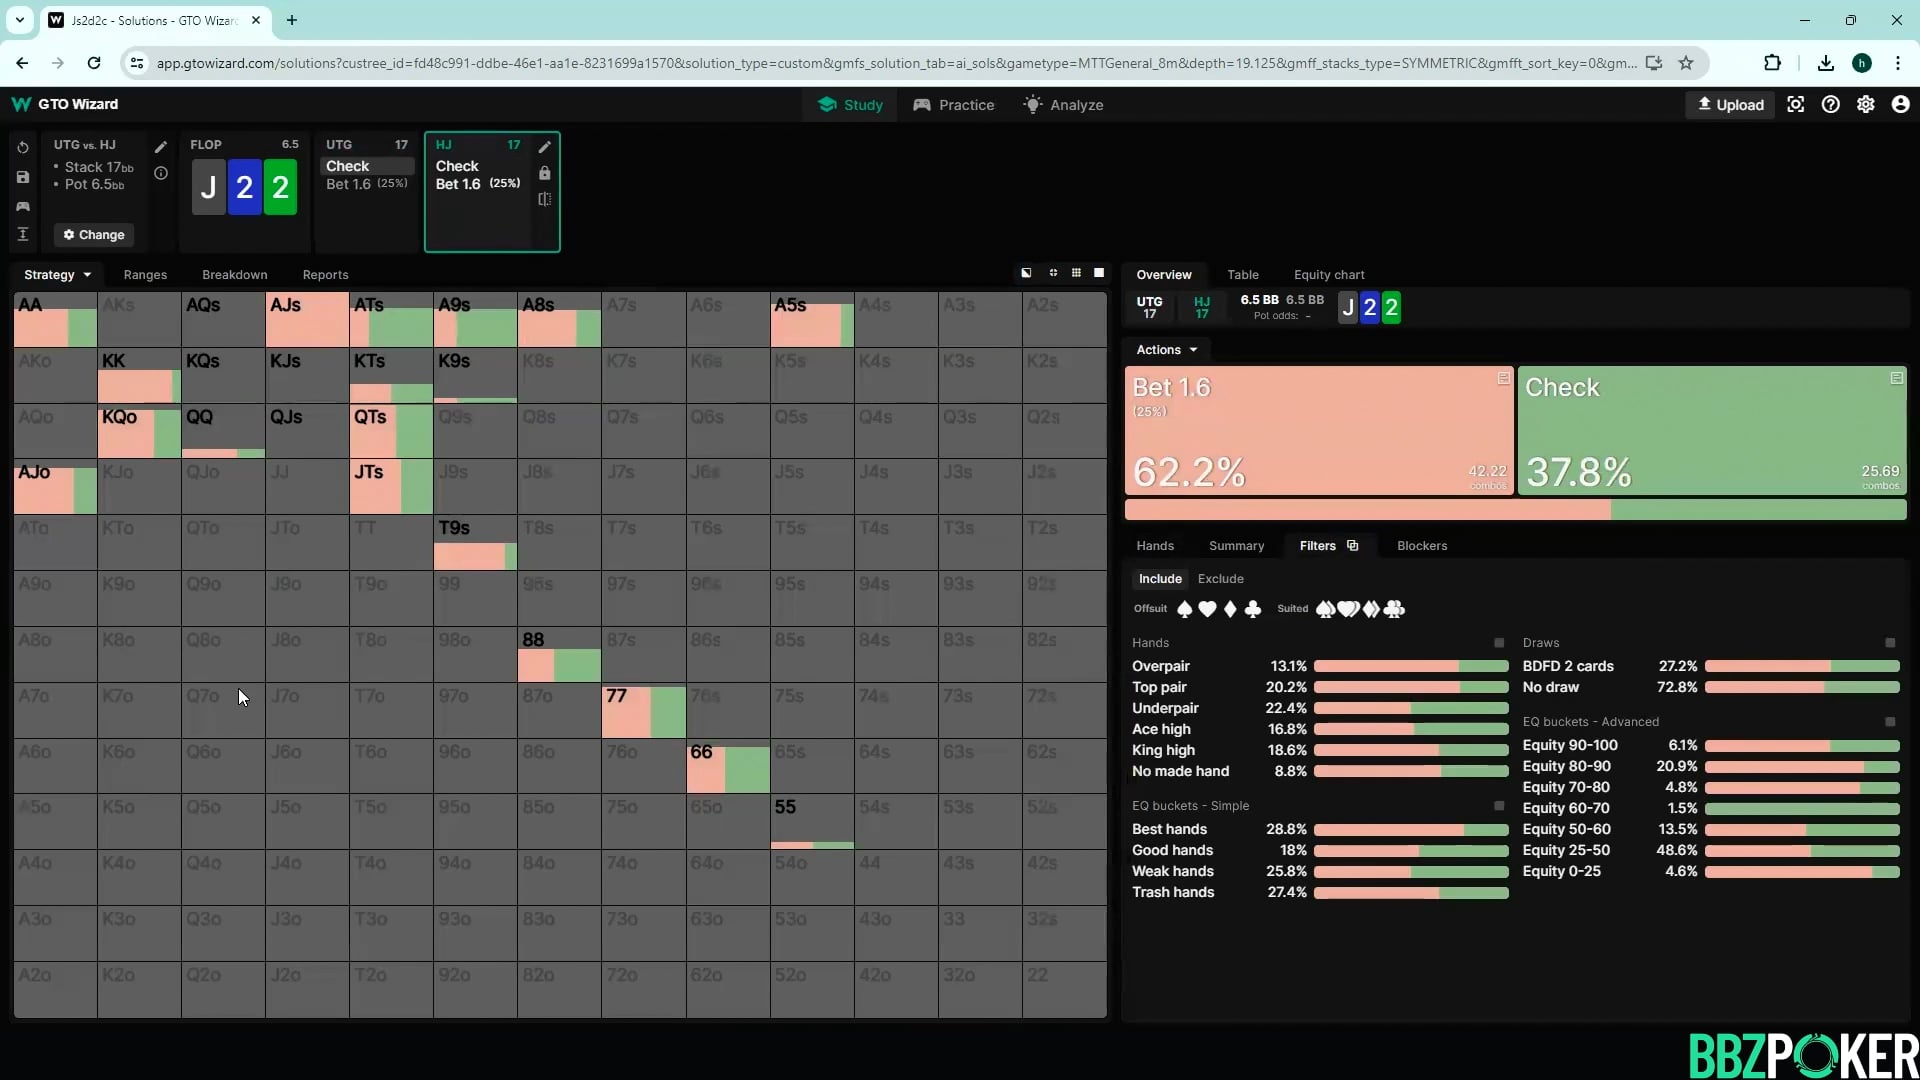Click the gamepad practice icon in left sidebar
This screenshot has width=1920, height=1080.
click(23, 206)
